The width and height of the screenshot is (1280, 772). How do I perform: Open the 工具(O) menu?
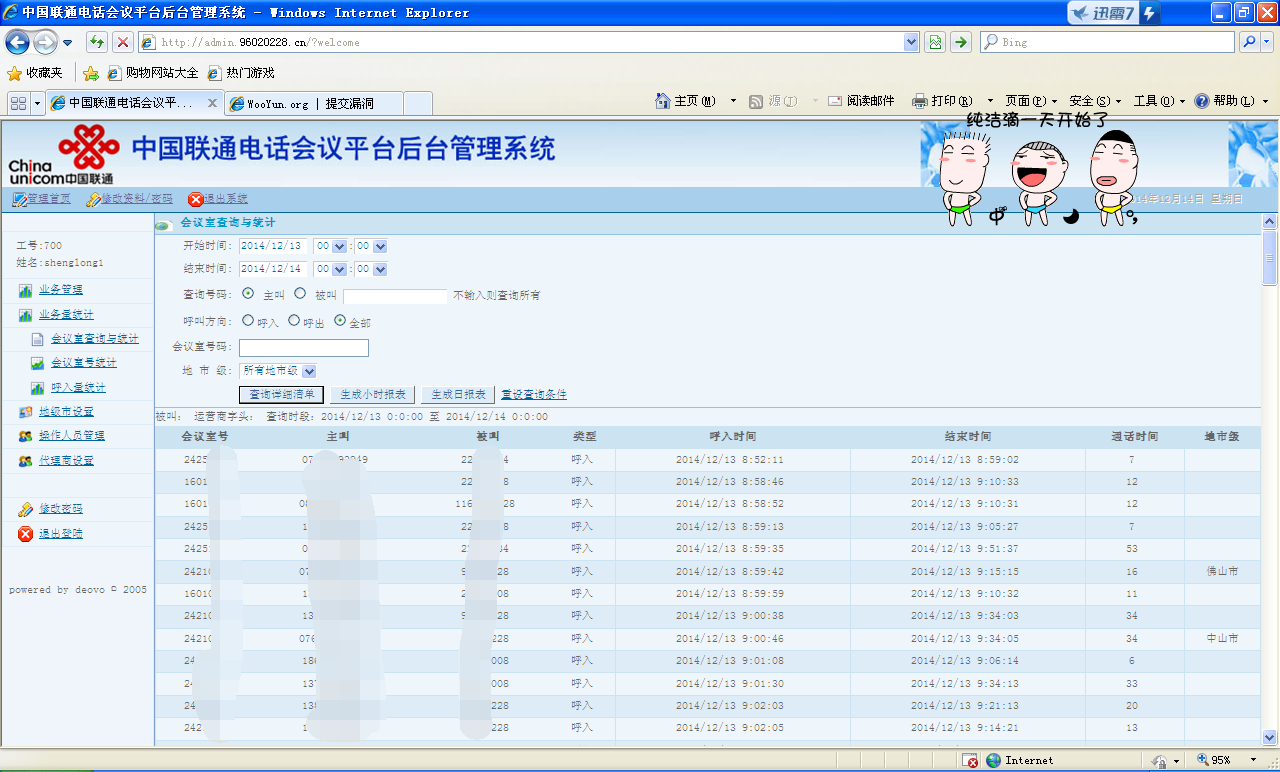(1159, 101)
